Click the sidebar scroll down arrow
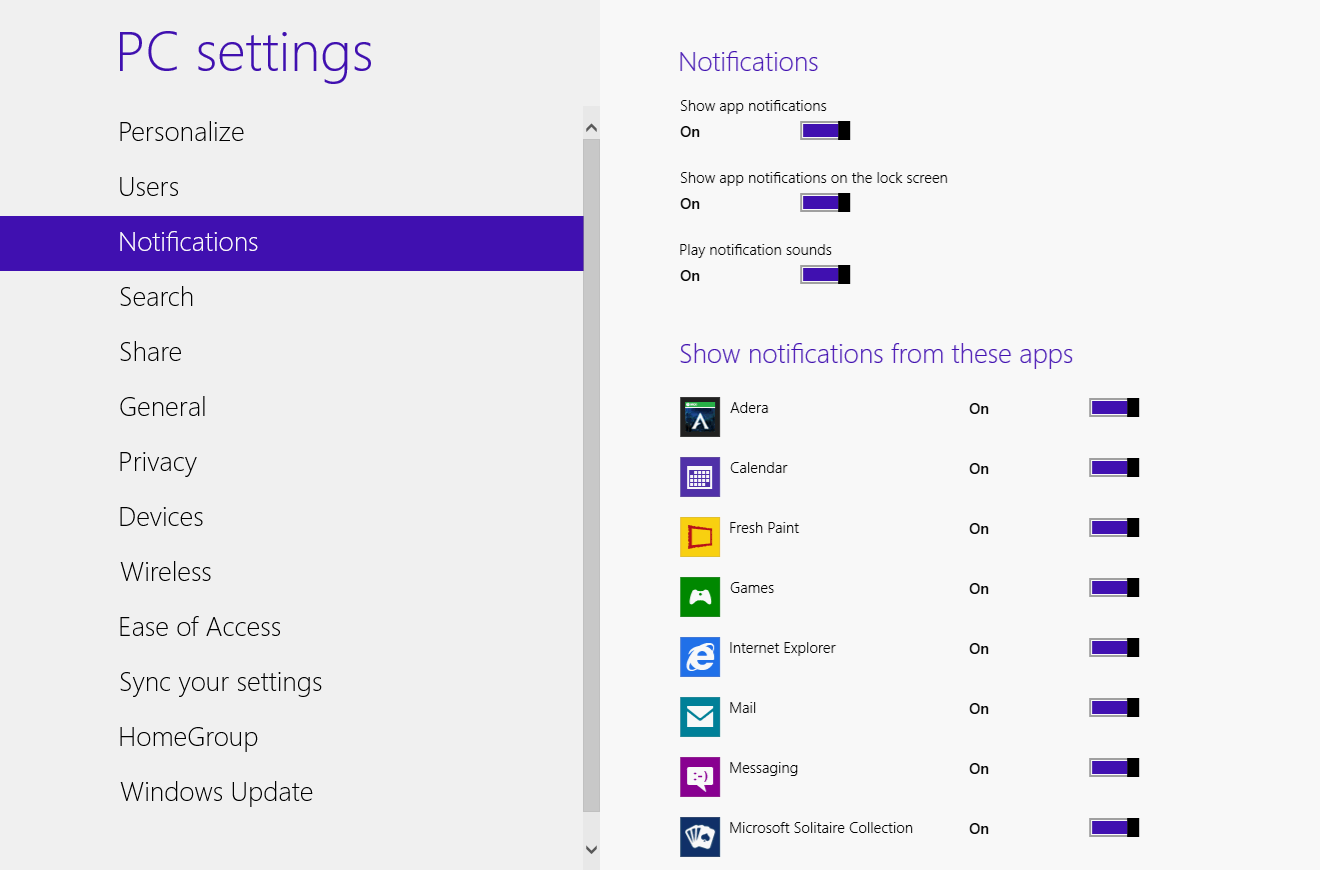This screenshot has height=870, width=1320. pos(591,849)
